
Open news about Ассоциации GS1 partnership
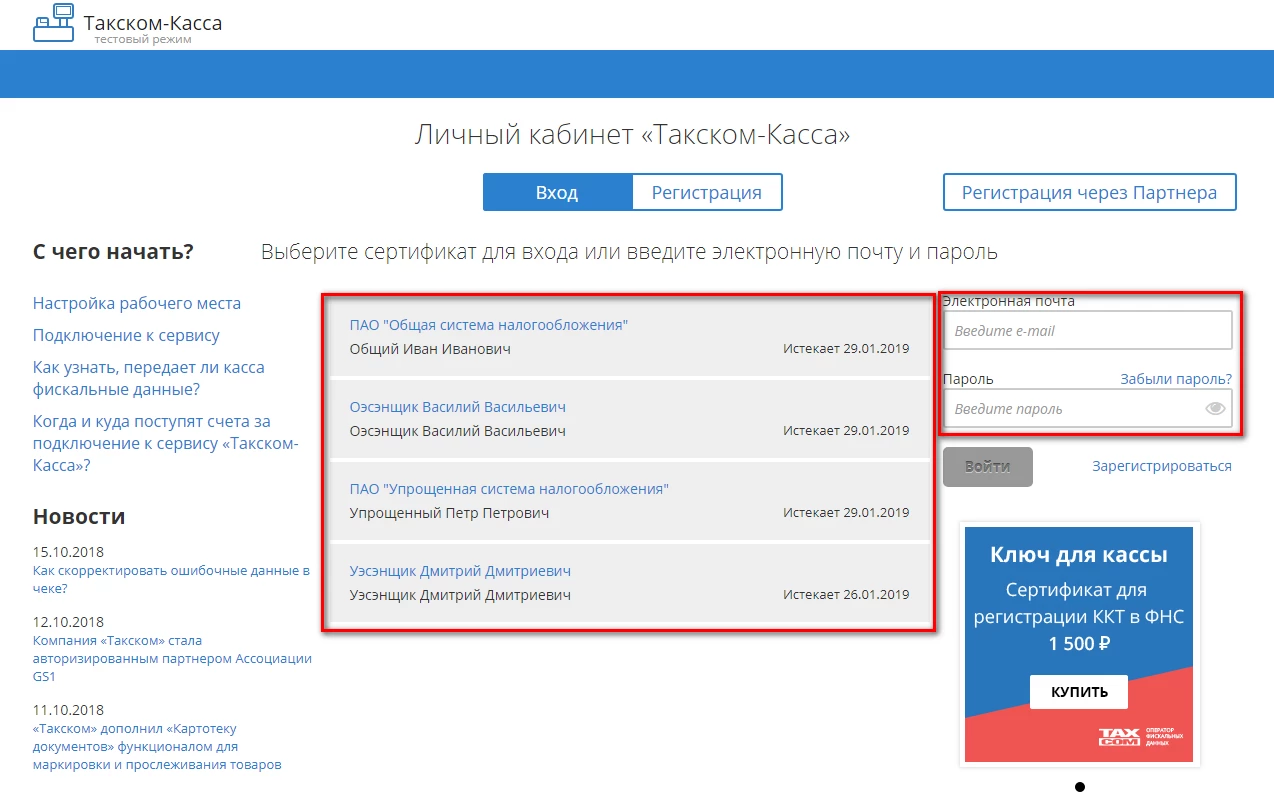pyautogui.click(x=172, y=658)
